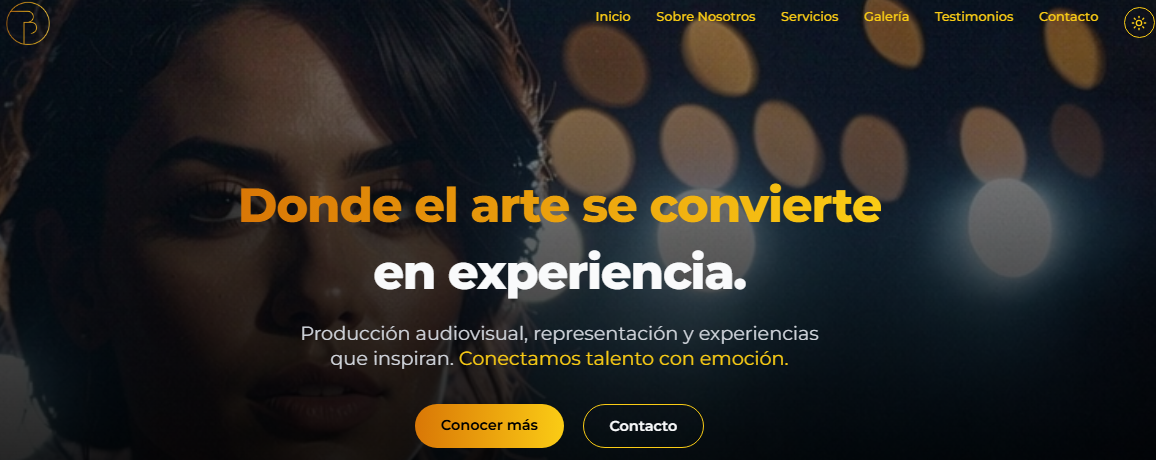The width and height of the screenshot is (1156, 460).
Task: Open the Sobre Nosotros nav link
Action: (706, 17)
